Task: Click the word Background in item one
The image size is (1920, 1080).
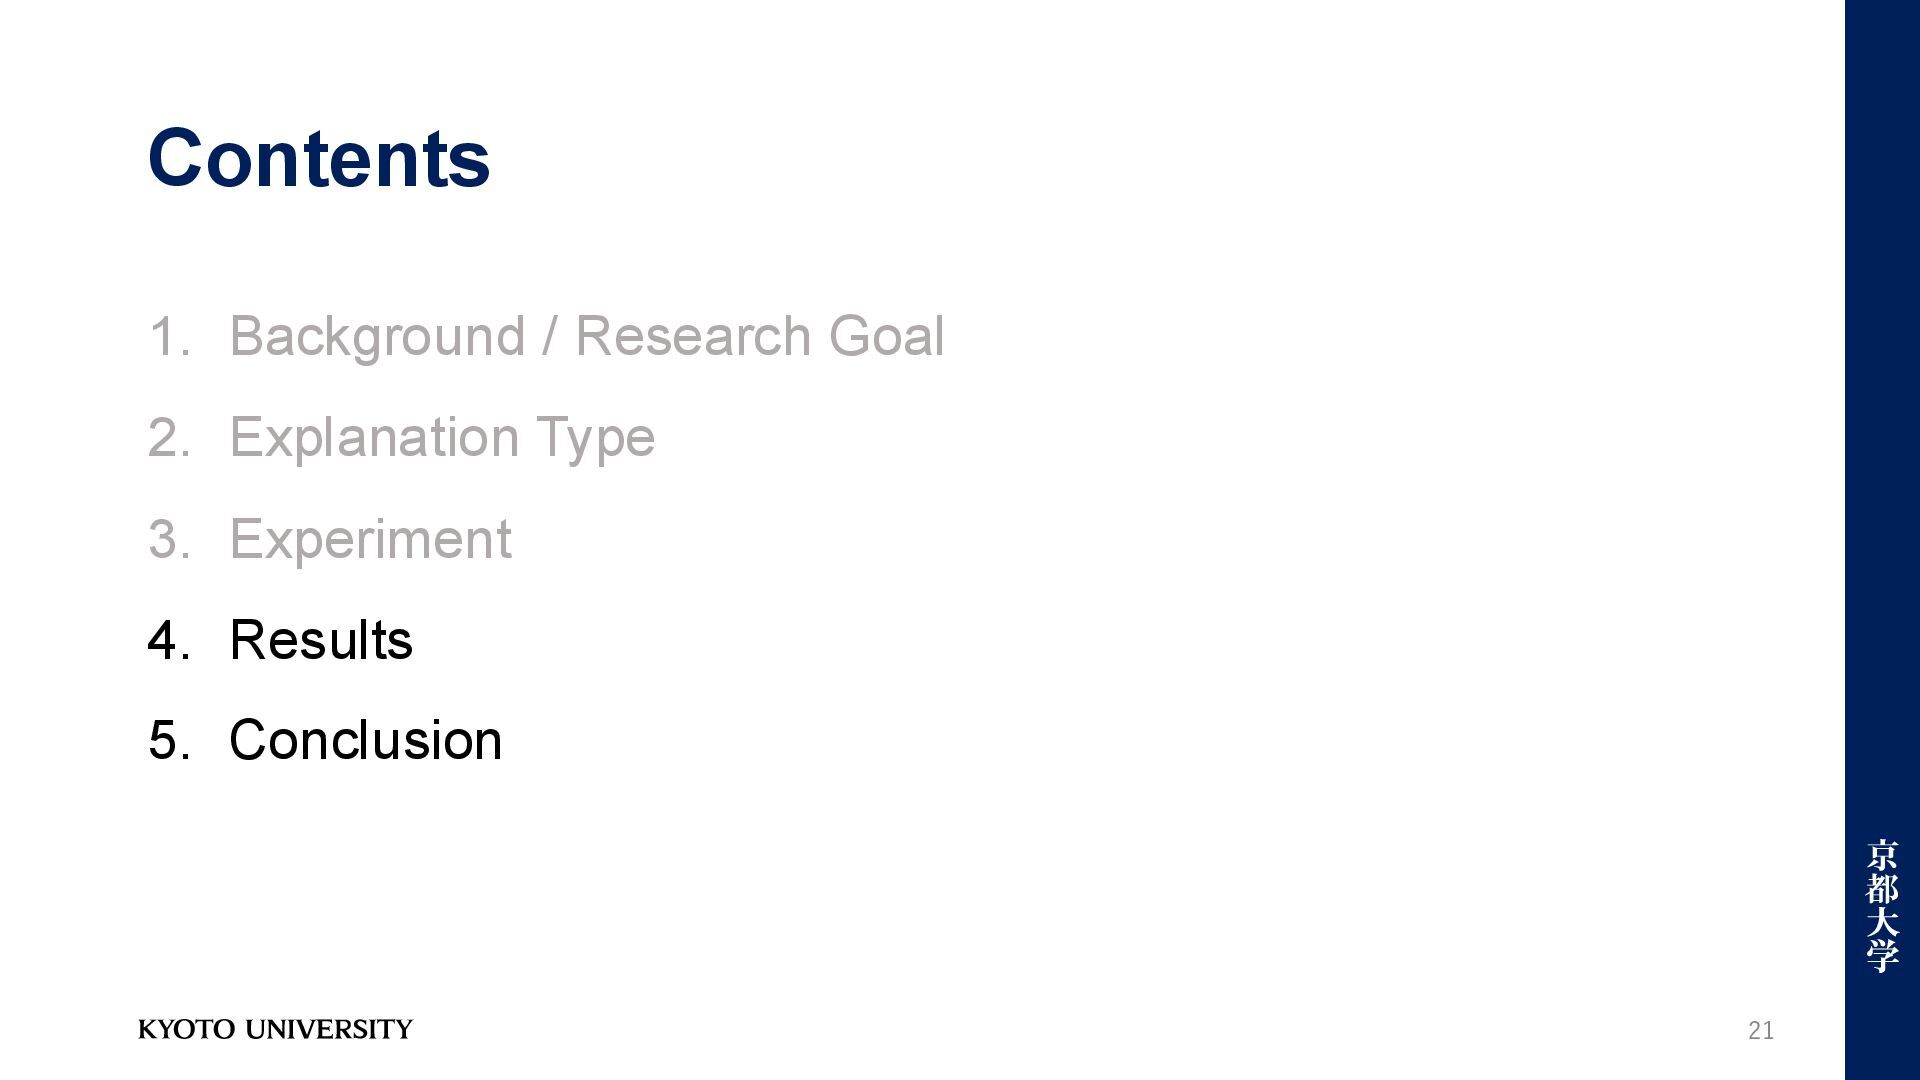Action: pyautogui.click(x=377, y=336)
